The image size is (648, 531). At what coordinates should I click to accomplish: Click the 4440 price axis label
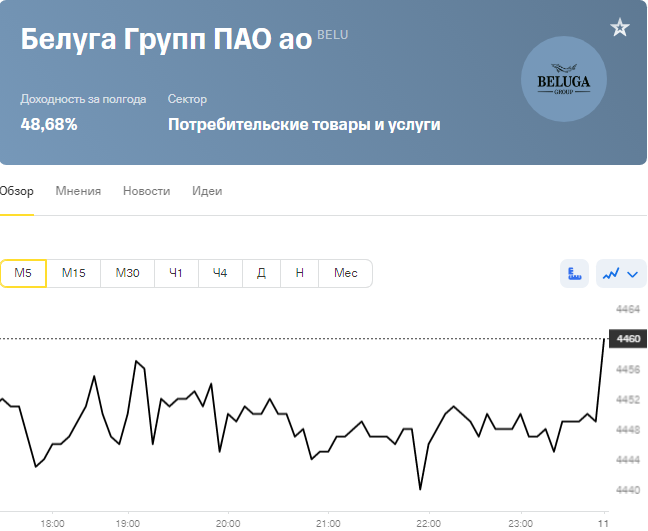click(628, 490)
